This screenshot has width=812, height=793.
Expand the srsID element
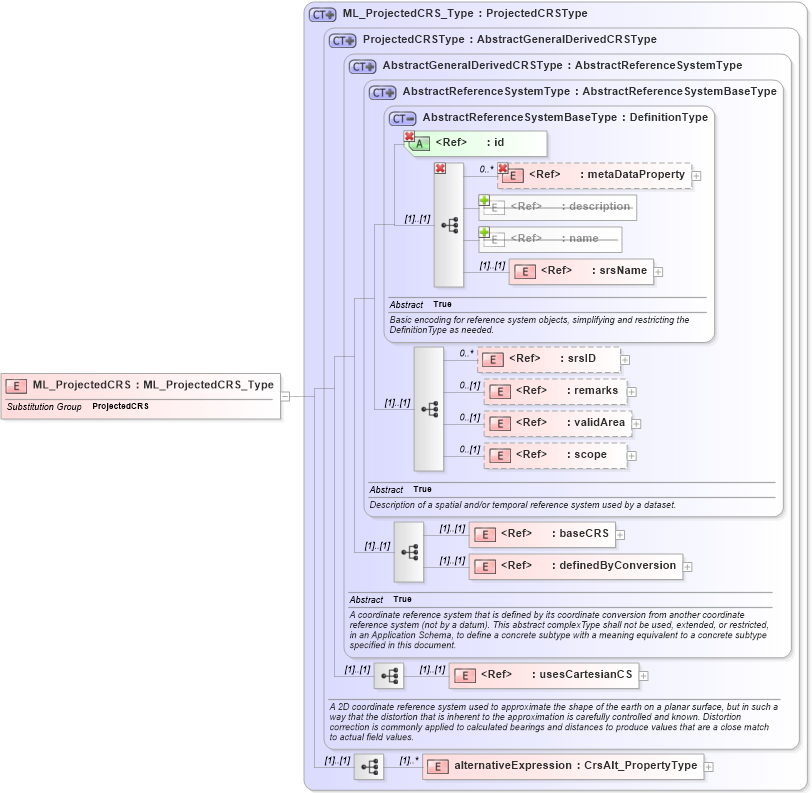click(x=623, y=359)
